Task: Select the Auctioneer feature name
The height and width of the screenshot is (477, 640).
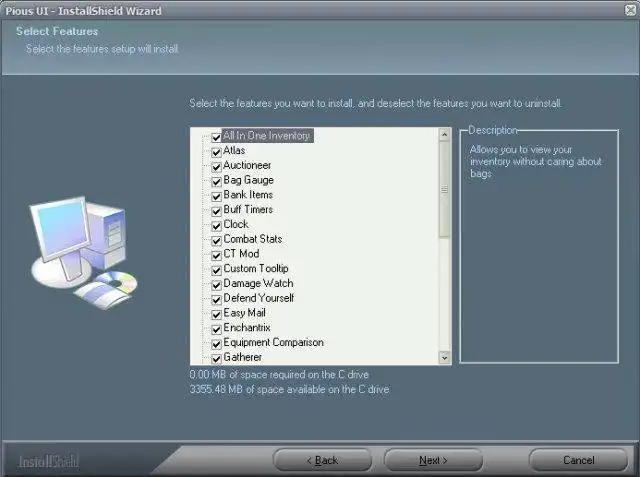Action: point(247,165)
